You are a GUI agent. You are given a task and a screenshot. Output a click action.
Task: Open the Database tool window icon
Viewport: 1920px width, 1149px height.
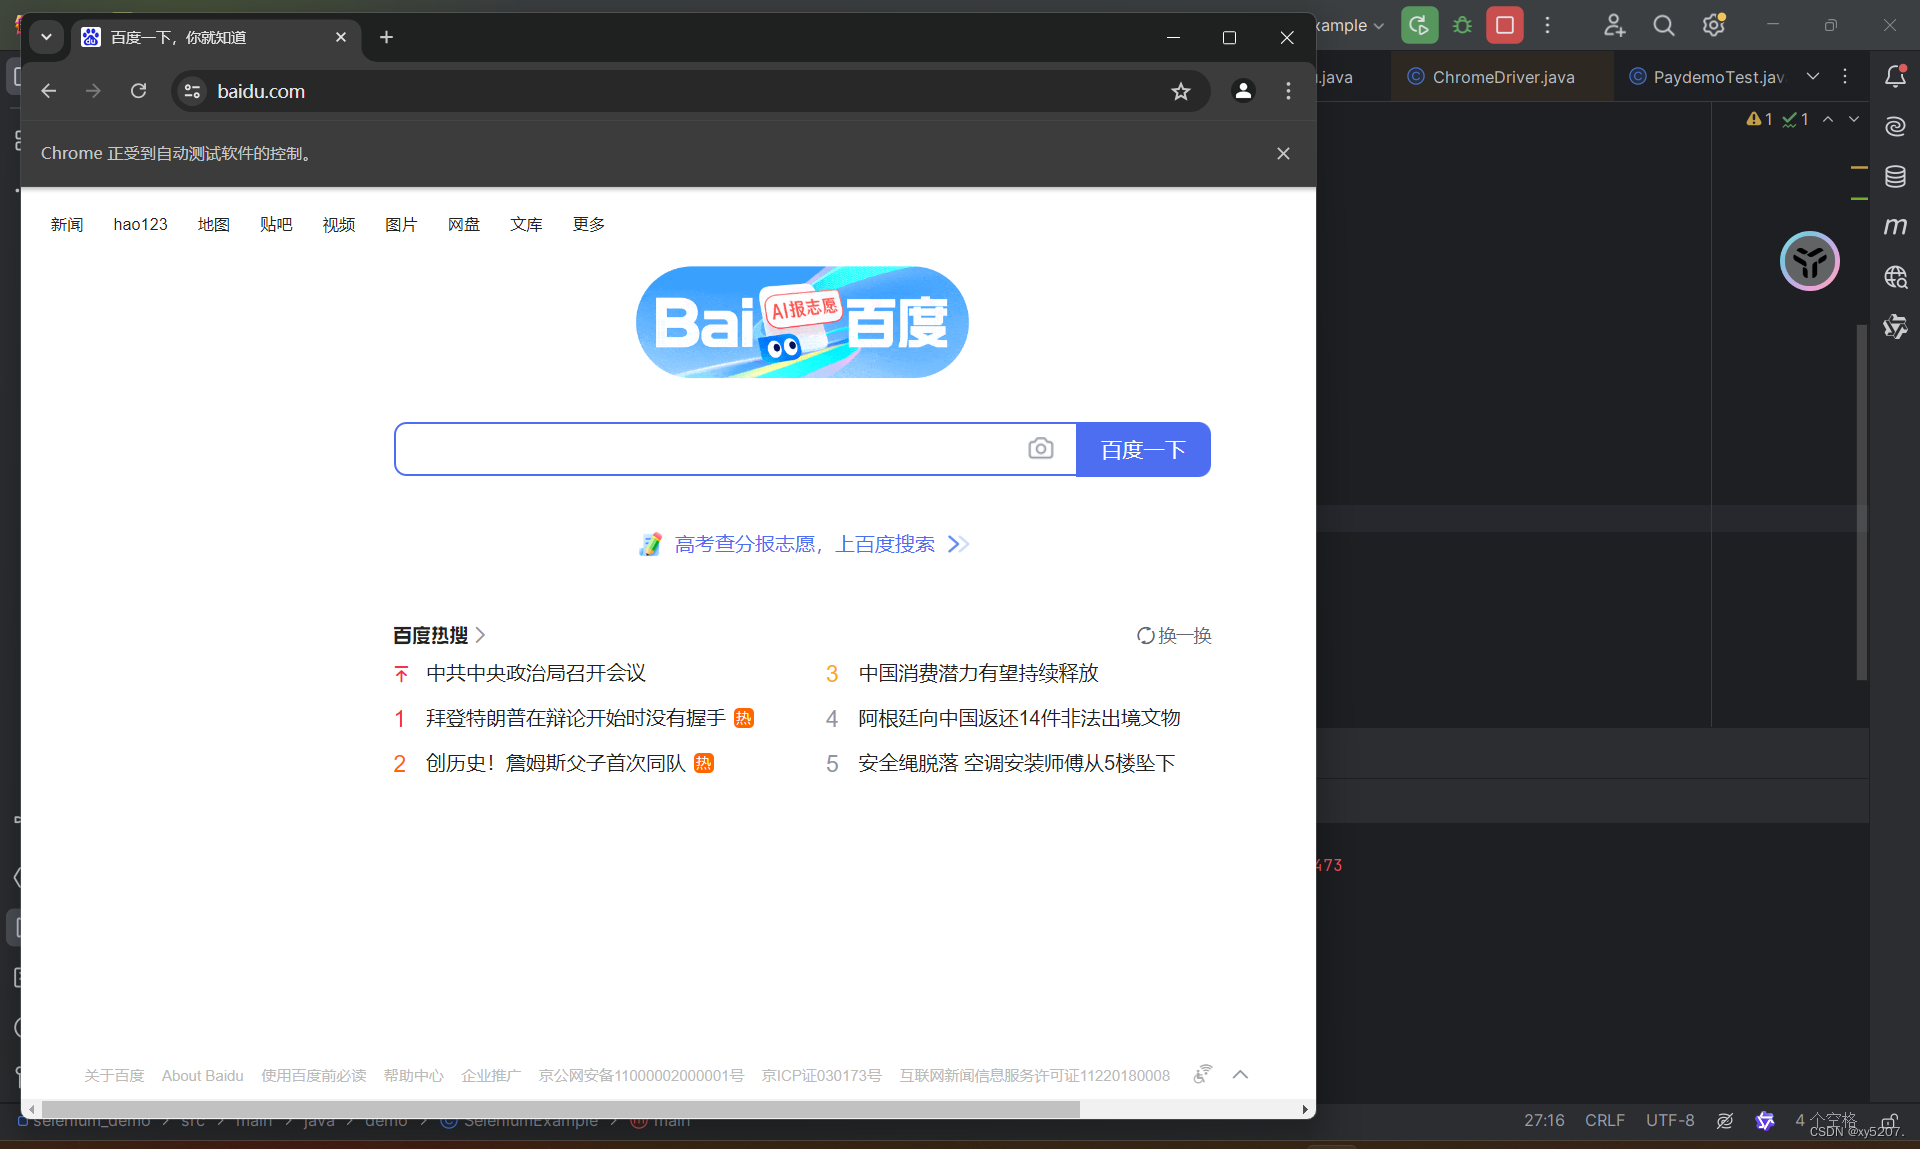pos(1895,176)
